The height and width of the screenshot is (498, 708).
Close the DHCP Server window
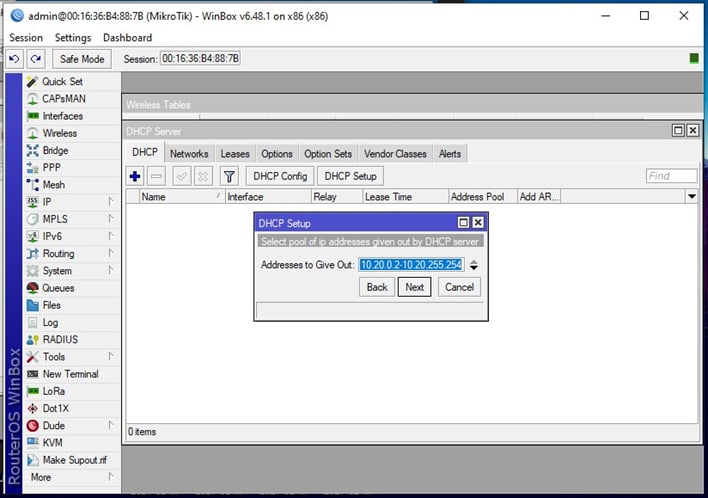point(693,131)
